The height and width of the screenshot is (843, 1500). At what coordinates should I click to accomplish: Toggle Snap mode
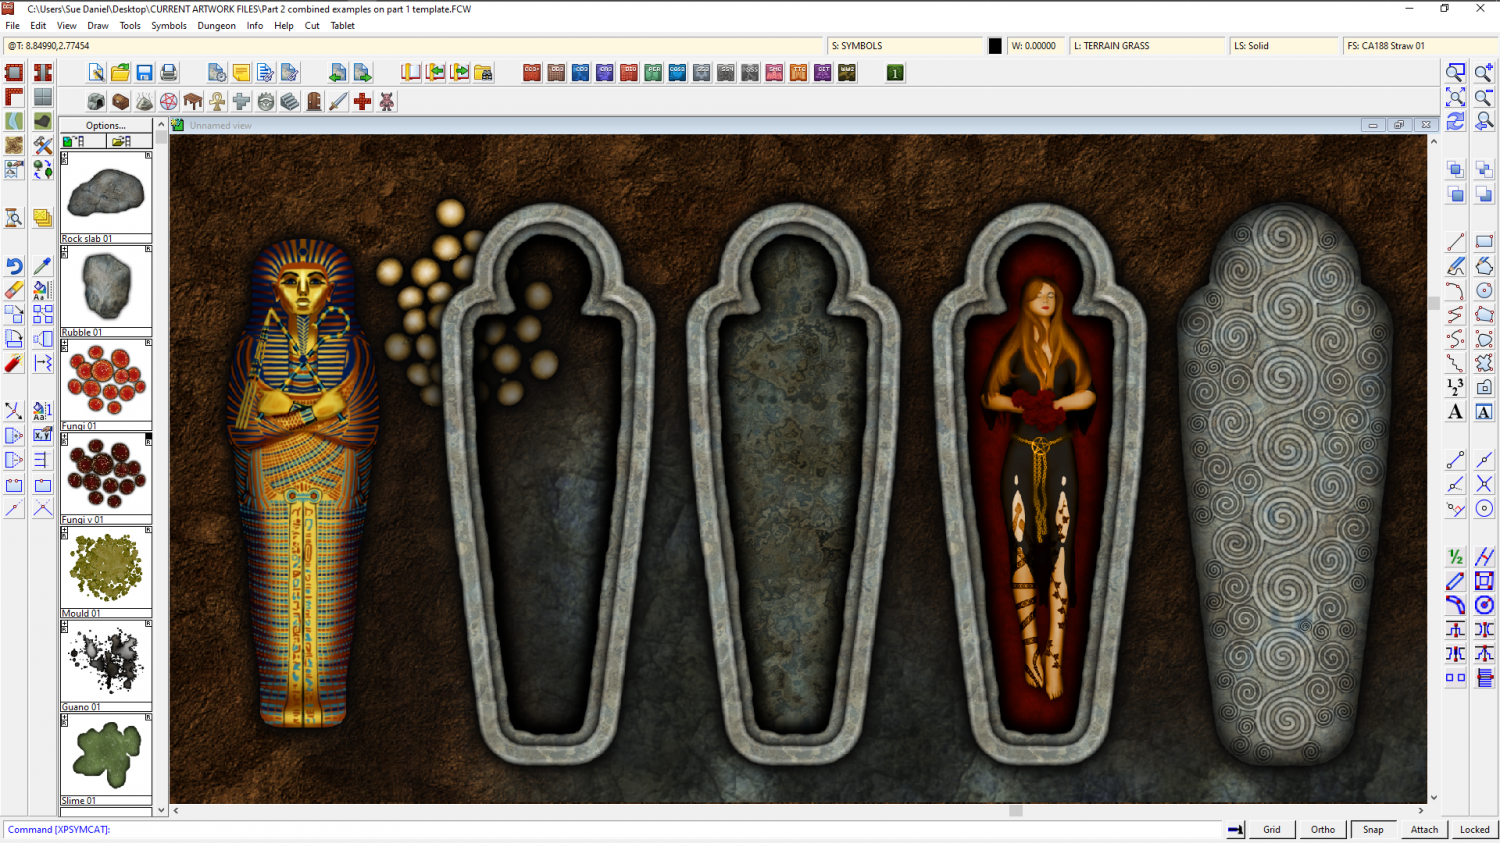tap(1374, 829)
